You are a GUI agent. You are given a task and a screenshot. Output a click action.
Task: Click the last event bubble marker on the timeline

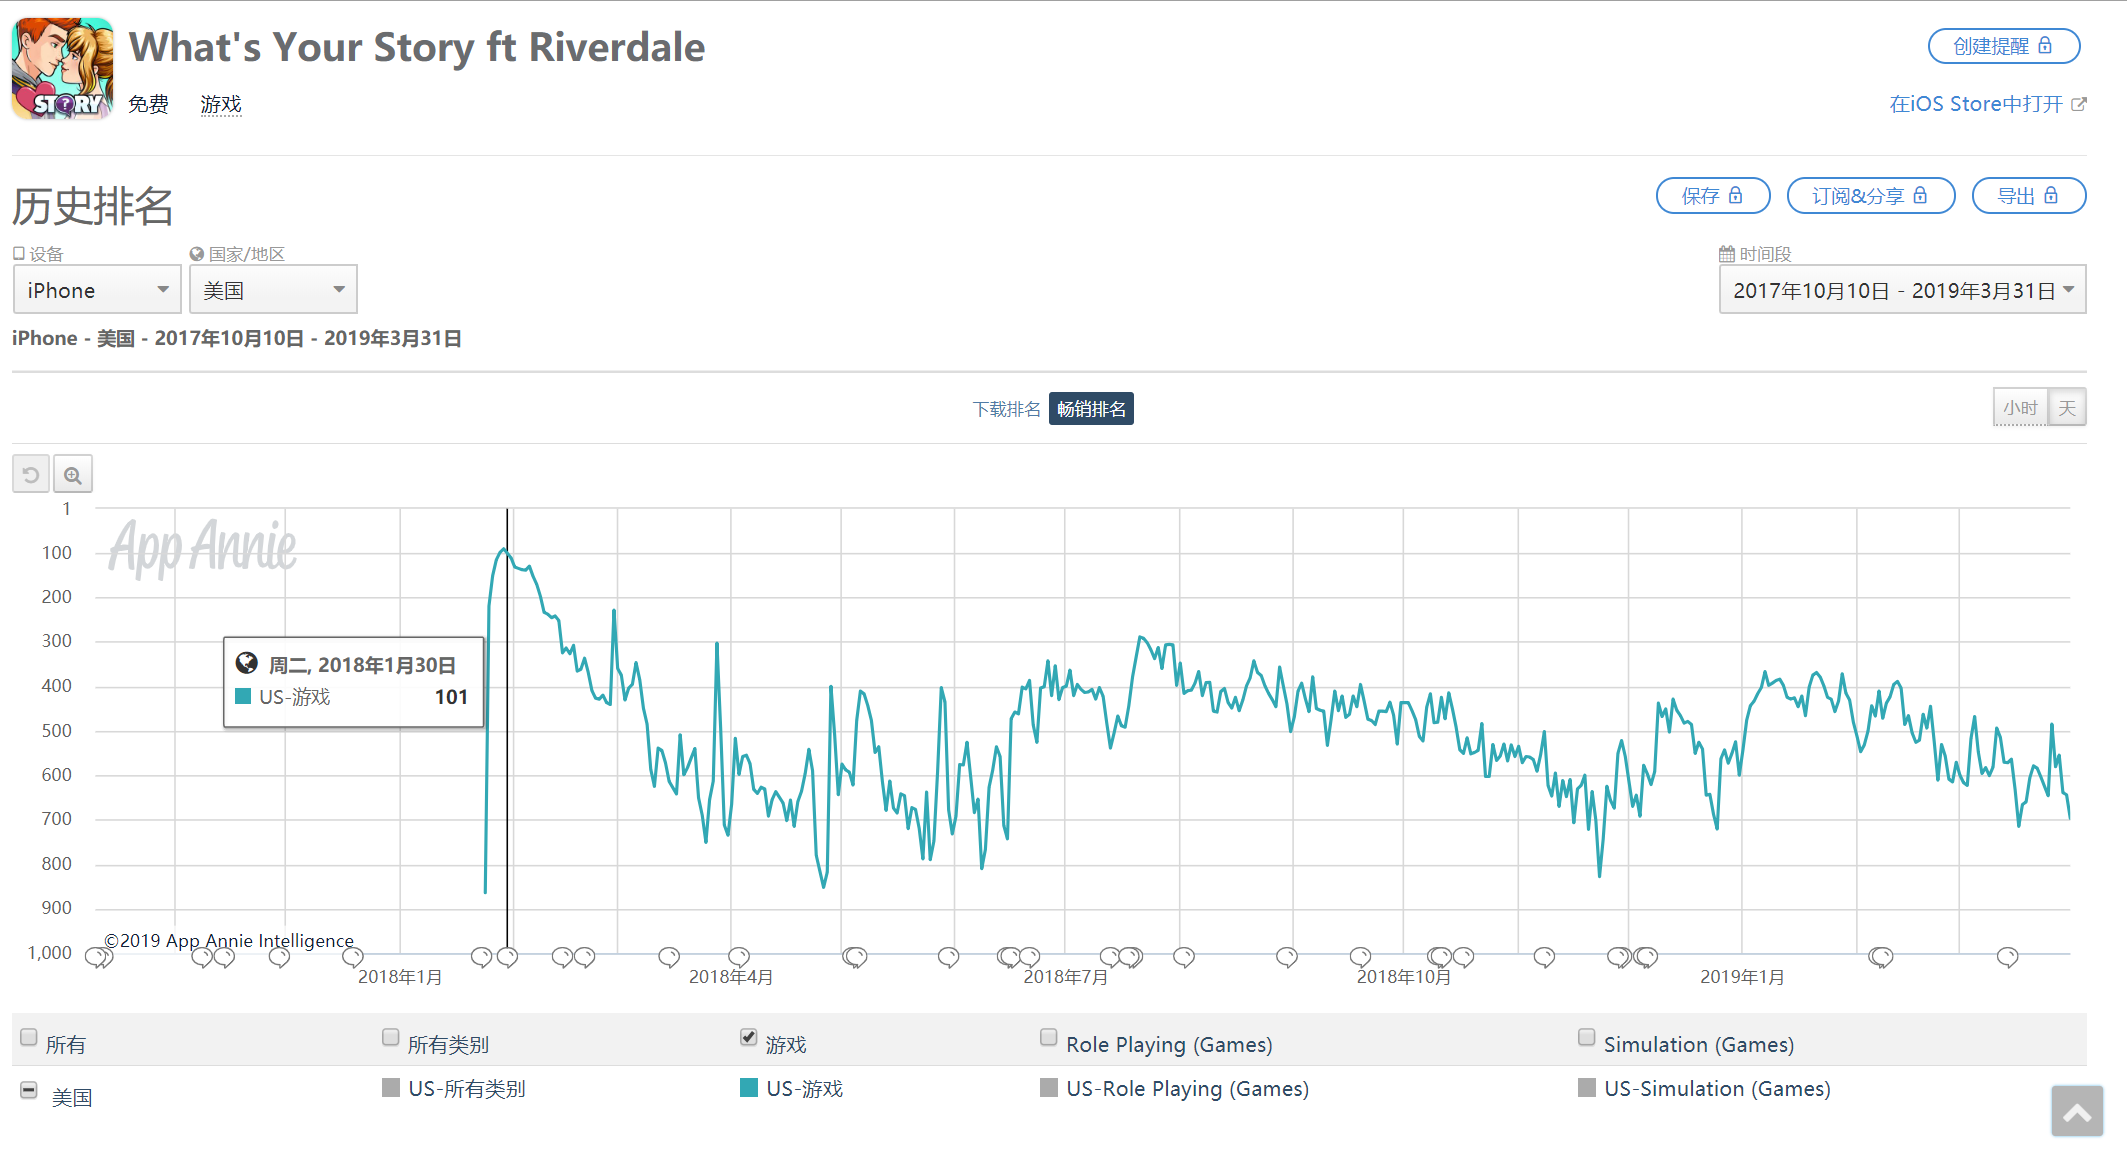coord(2007,957)
